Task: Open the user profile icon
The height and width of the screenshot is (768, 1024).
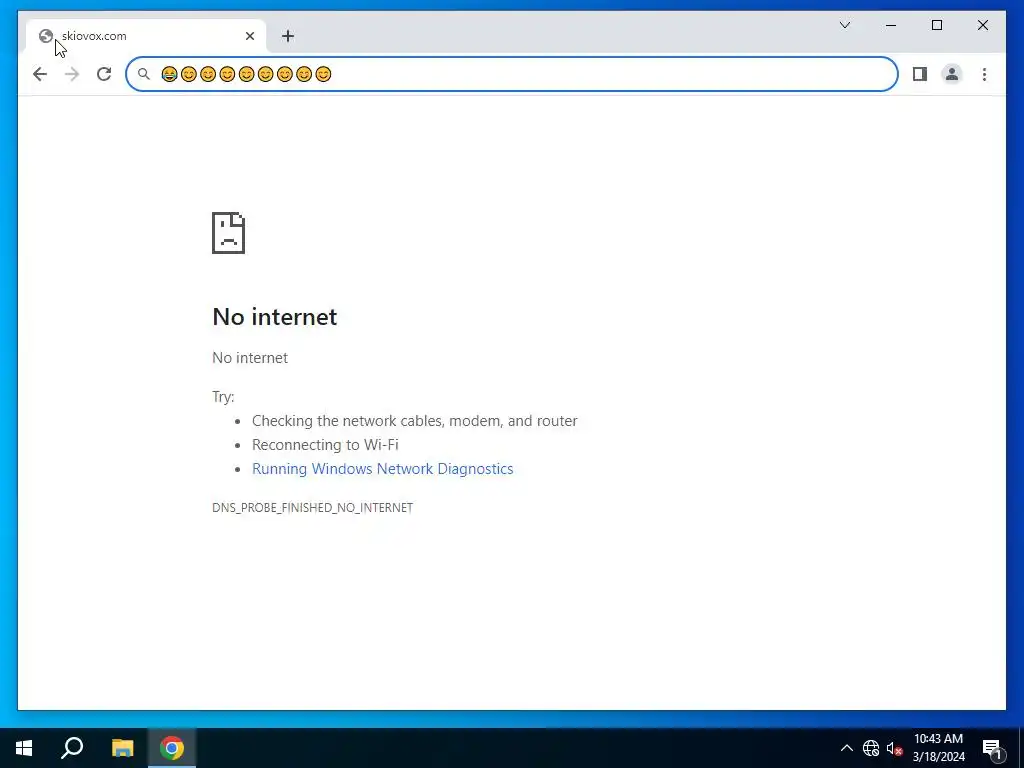Action: pyautogui.click(x=952, y=74)
